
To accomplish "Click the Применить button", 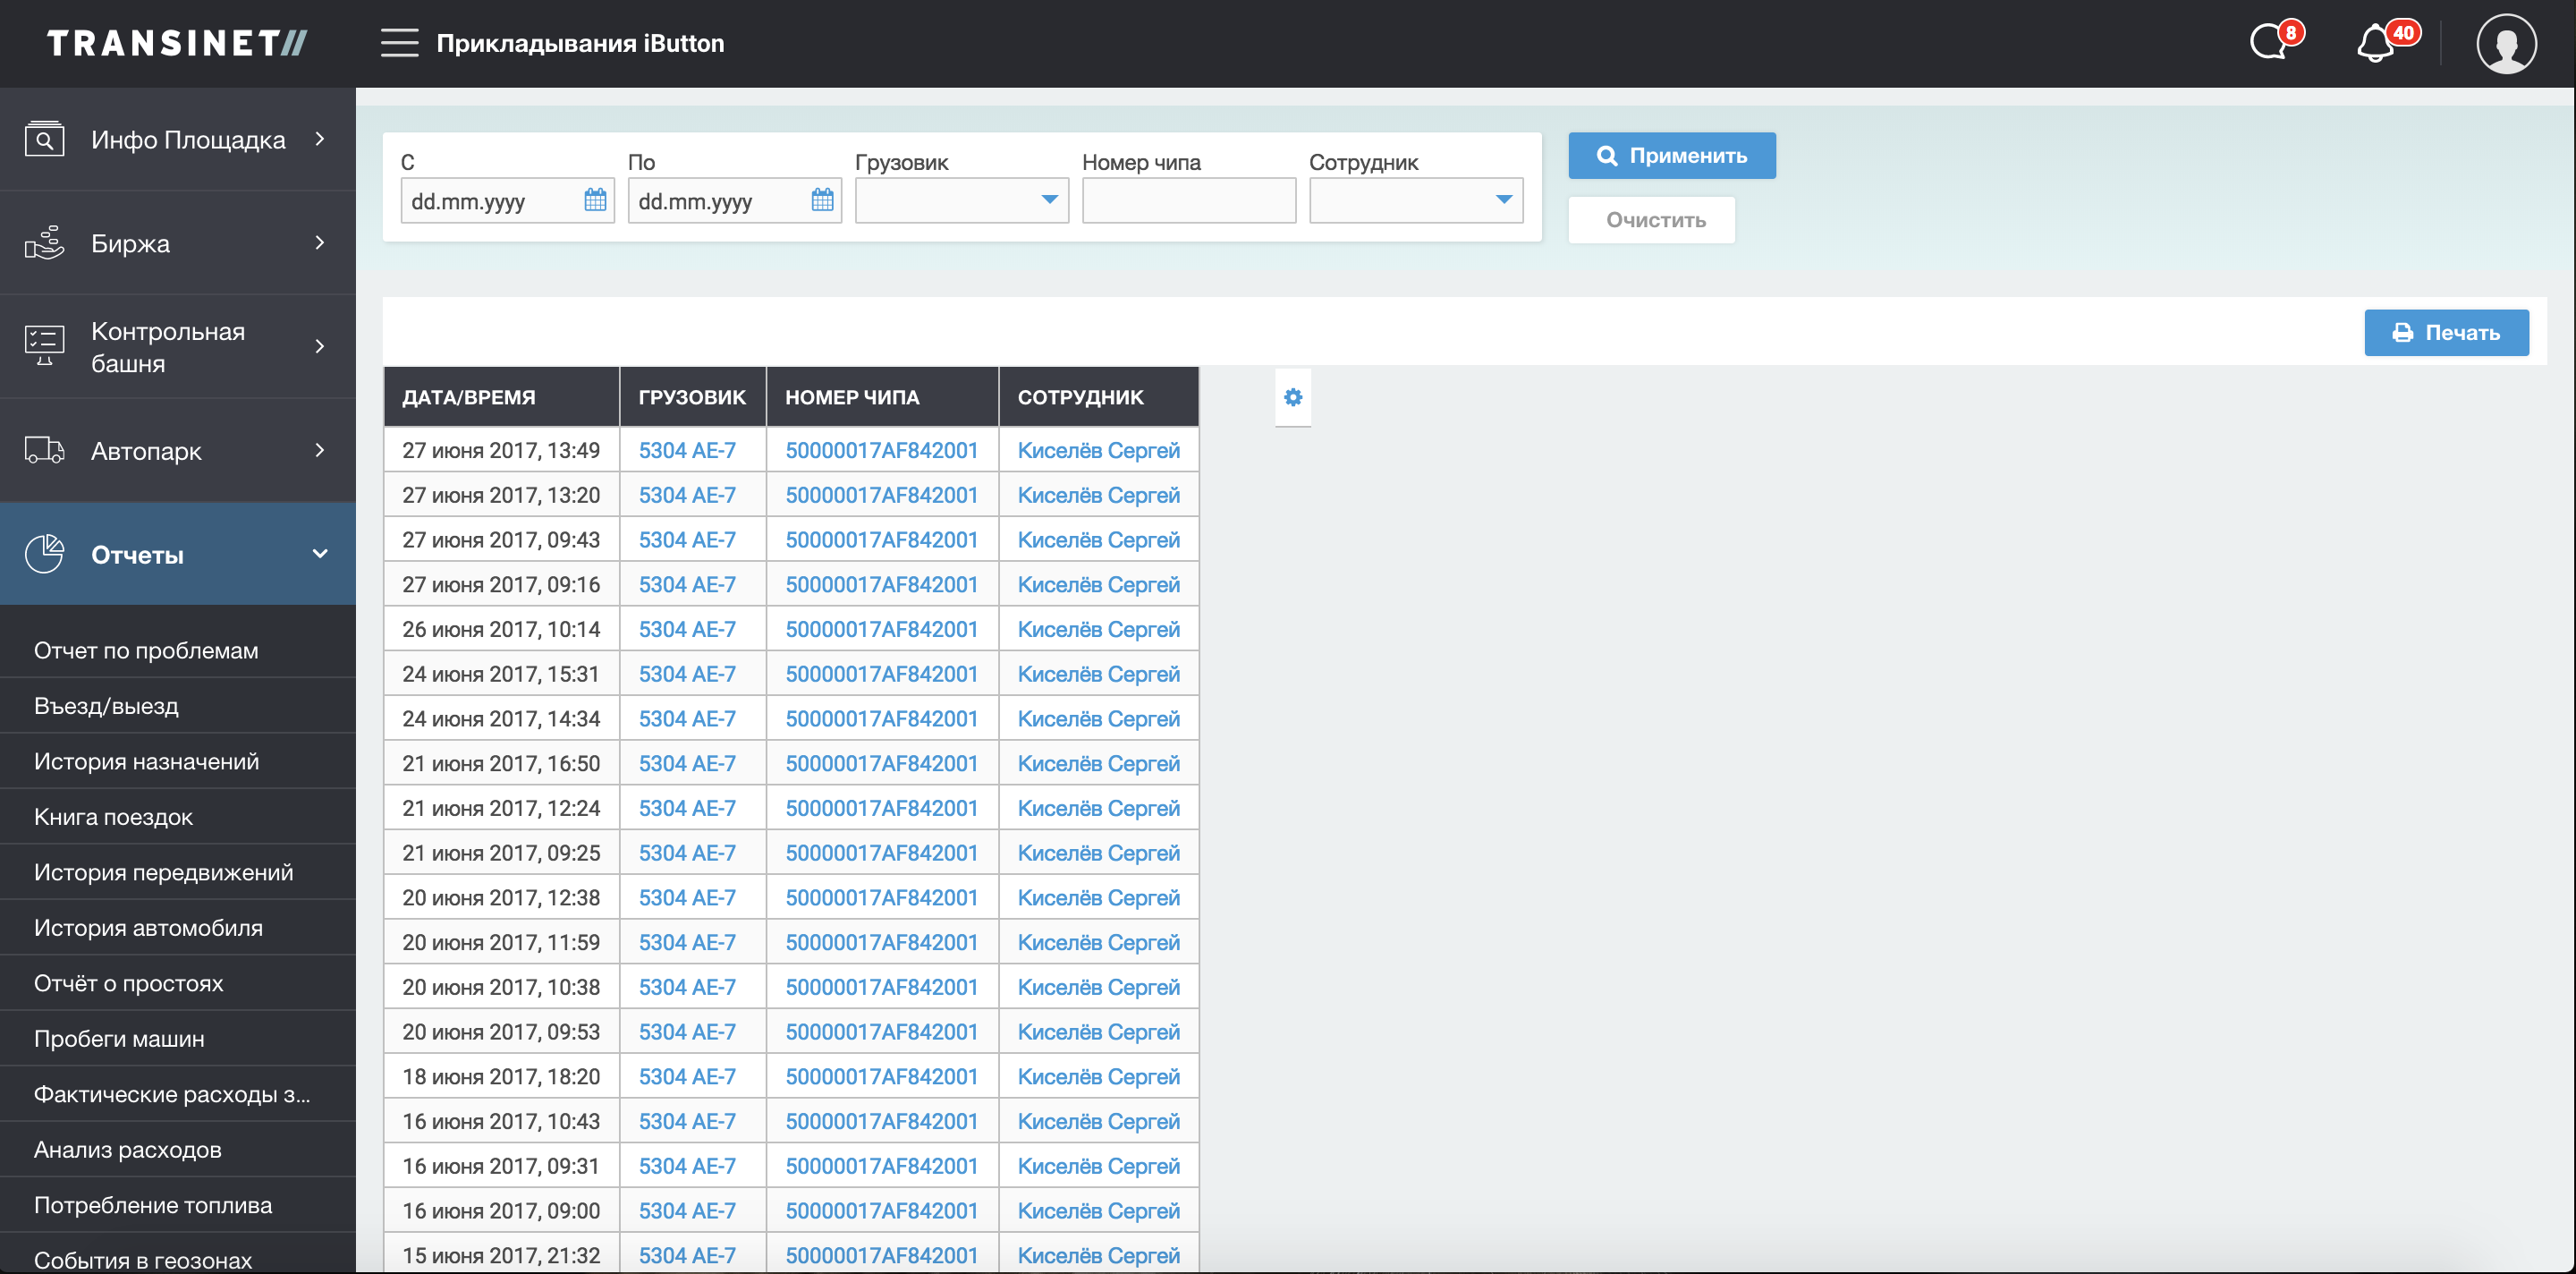I will click(1671, 156).
